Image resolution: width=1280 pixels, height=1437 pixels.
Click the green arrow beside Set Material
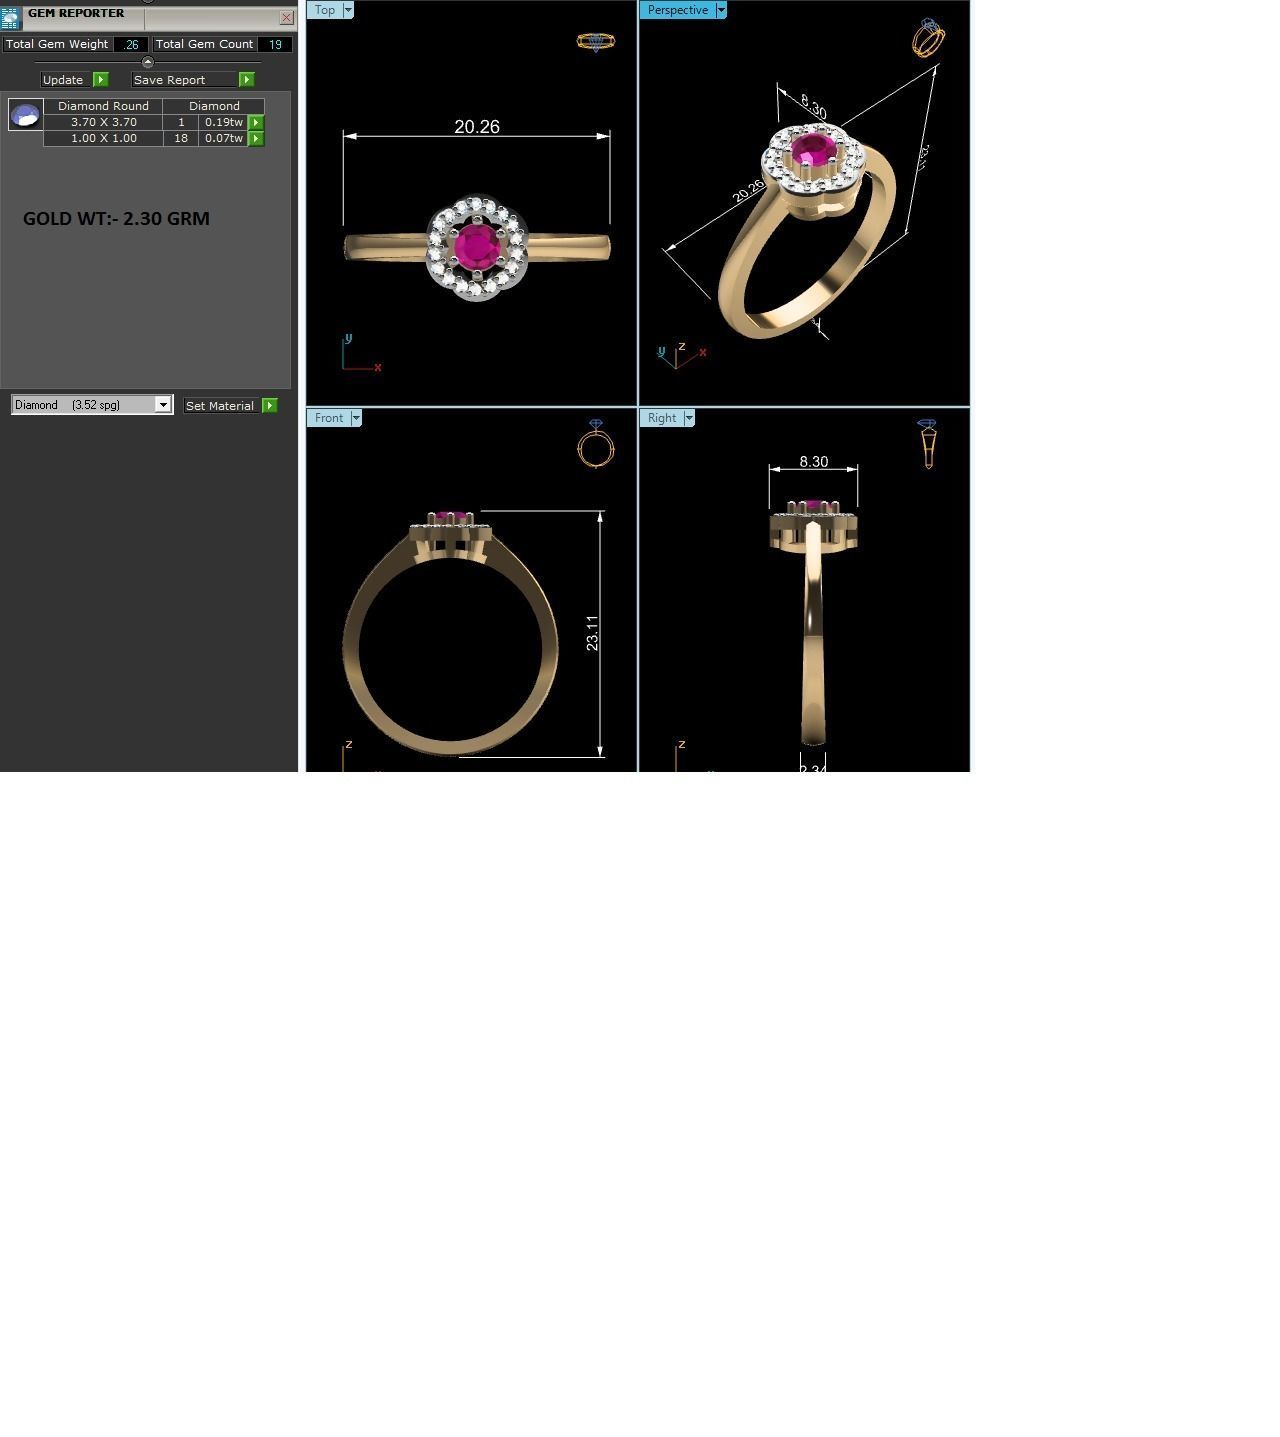(270, 406)
